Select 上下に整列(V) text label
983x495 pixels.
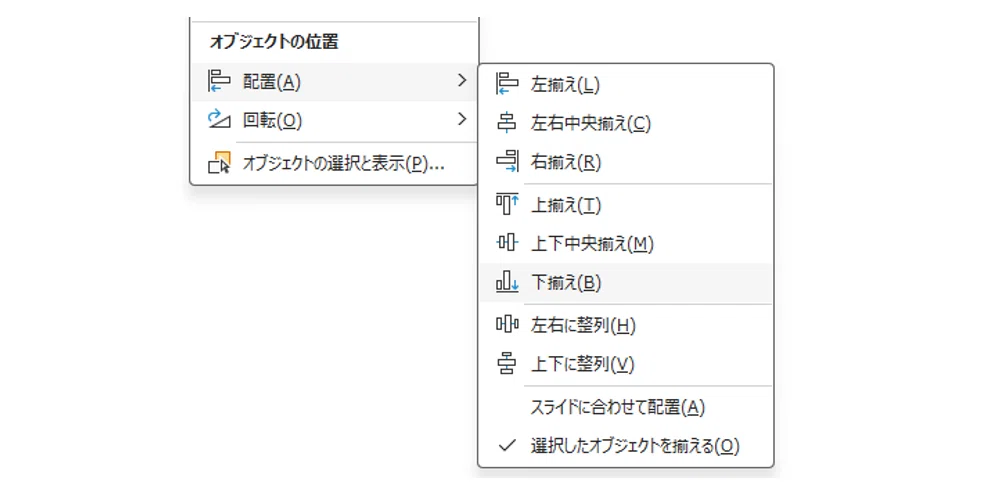pyautogui.click(x=582, y=364)
